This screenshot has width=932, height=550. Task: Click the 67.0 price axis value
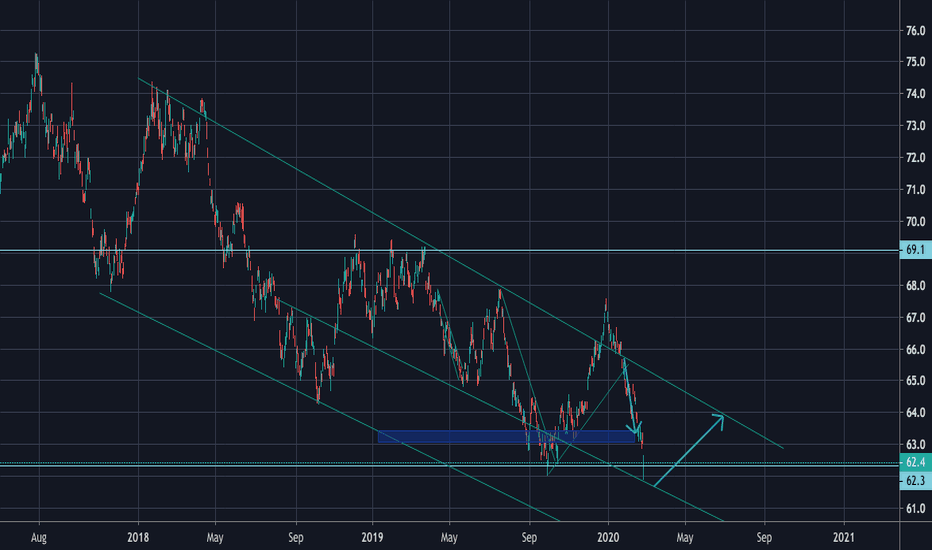[x=915, y=318]
